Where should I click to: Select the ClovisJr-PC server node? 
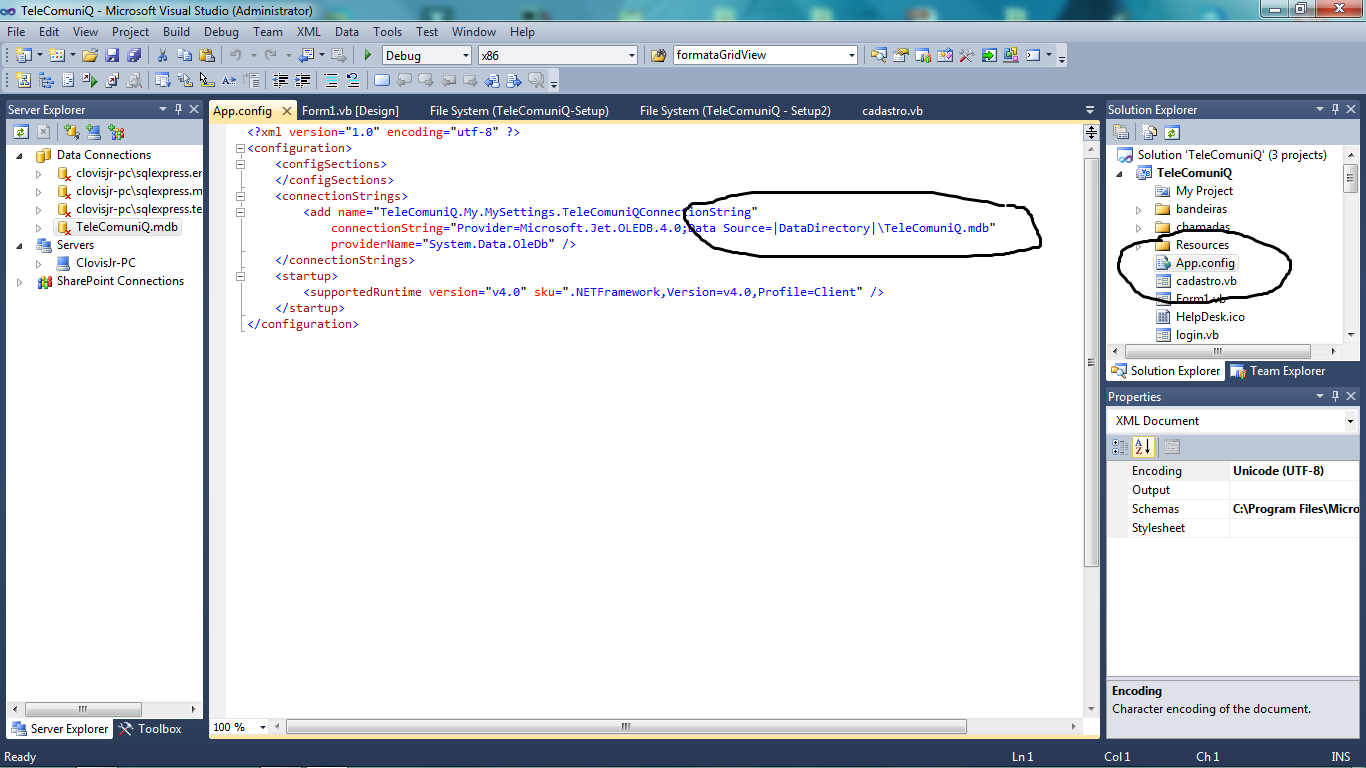pyautogui.click(x=106, y=263)
